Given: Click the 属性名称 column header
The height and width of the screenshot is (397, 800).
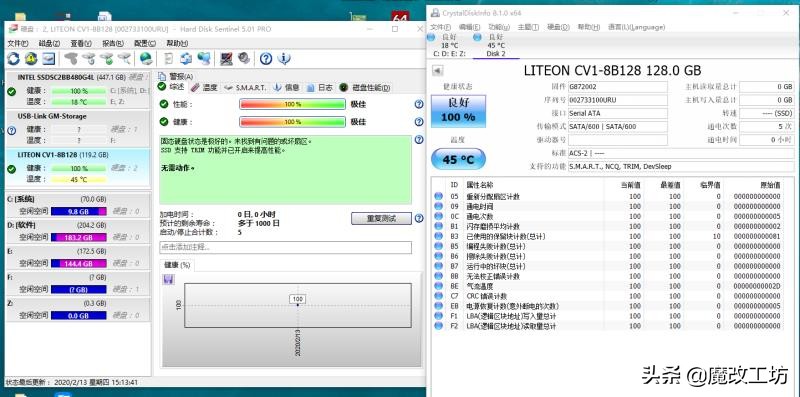Looking at the screenshot, I should [480, 185].
